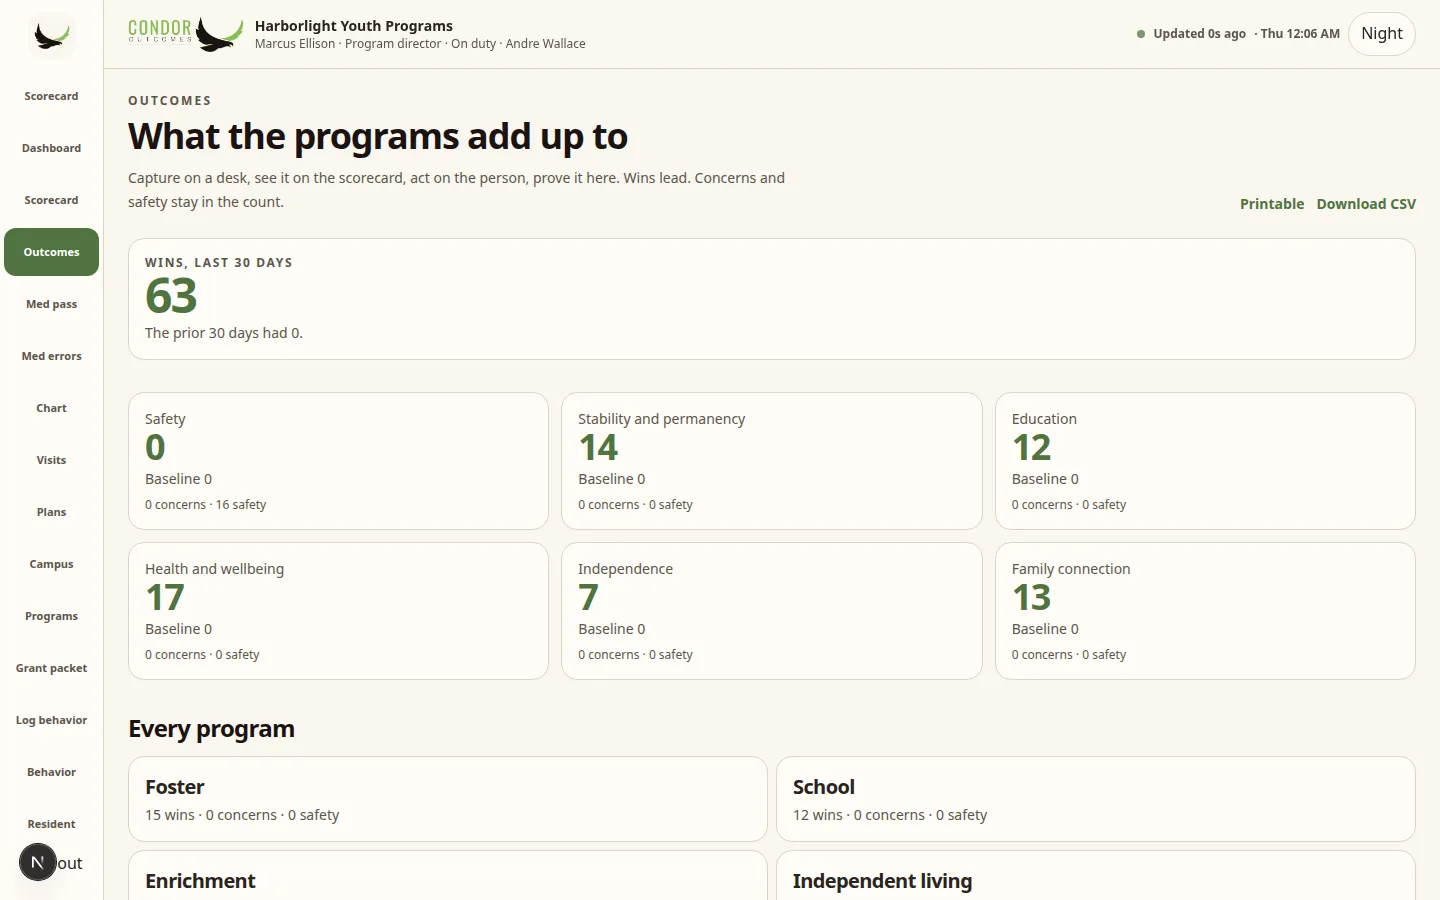
Task: Click the green status dot beside Updated
Action: click(1141, 34)
